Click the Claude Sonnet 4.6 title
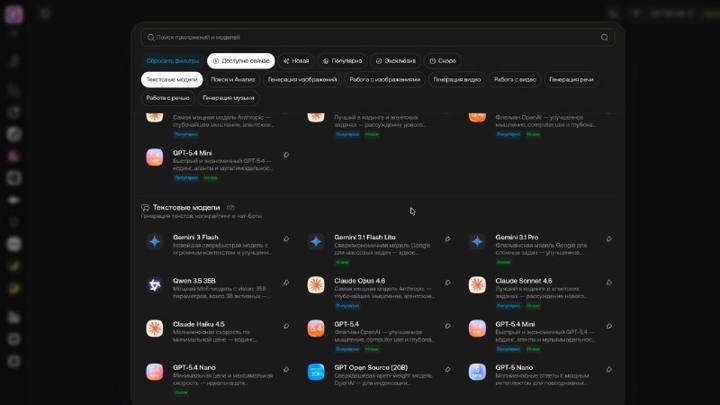720x405 pixels. tap(523, 281)
